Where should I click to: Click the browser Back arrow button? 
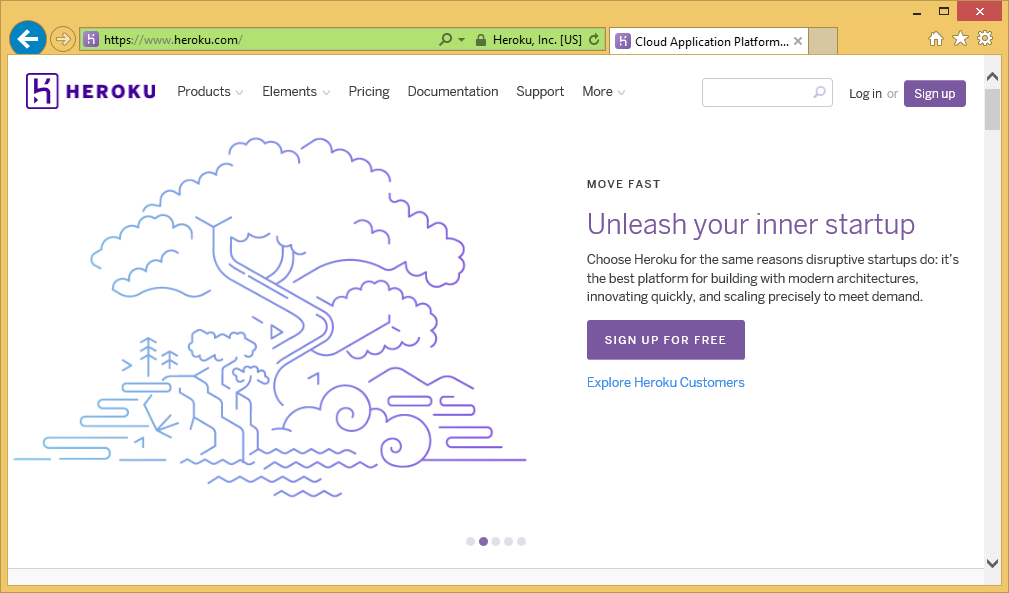28,40
